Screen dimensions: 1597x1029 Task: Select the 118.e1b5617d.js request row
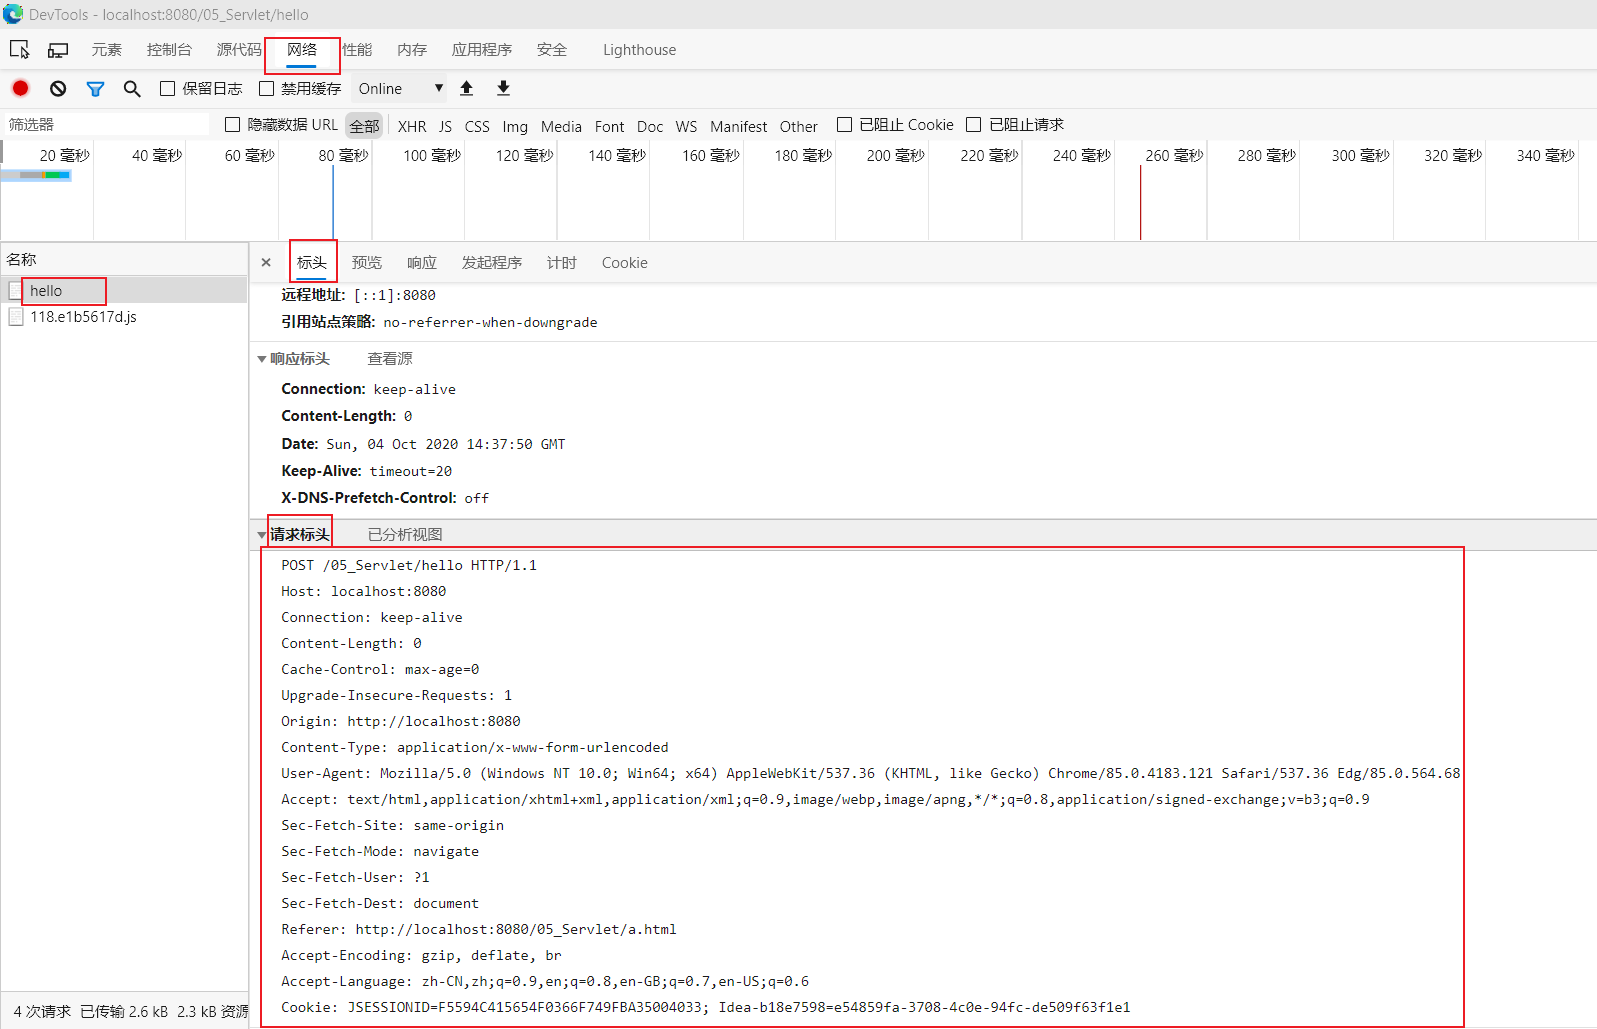(124, 316)
